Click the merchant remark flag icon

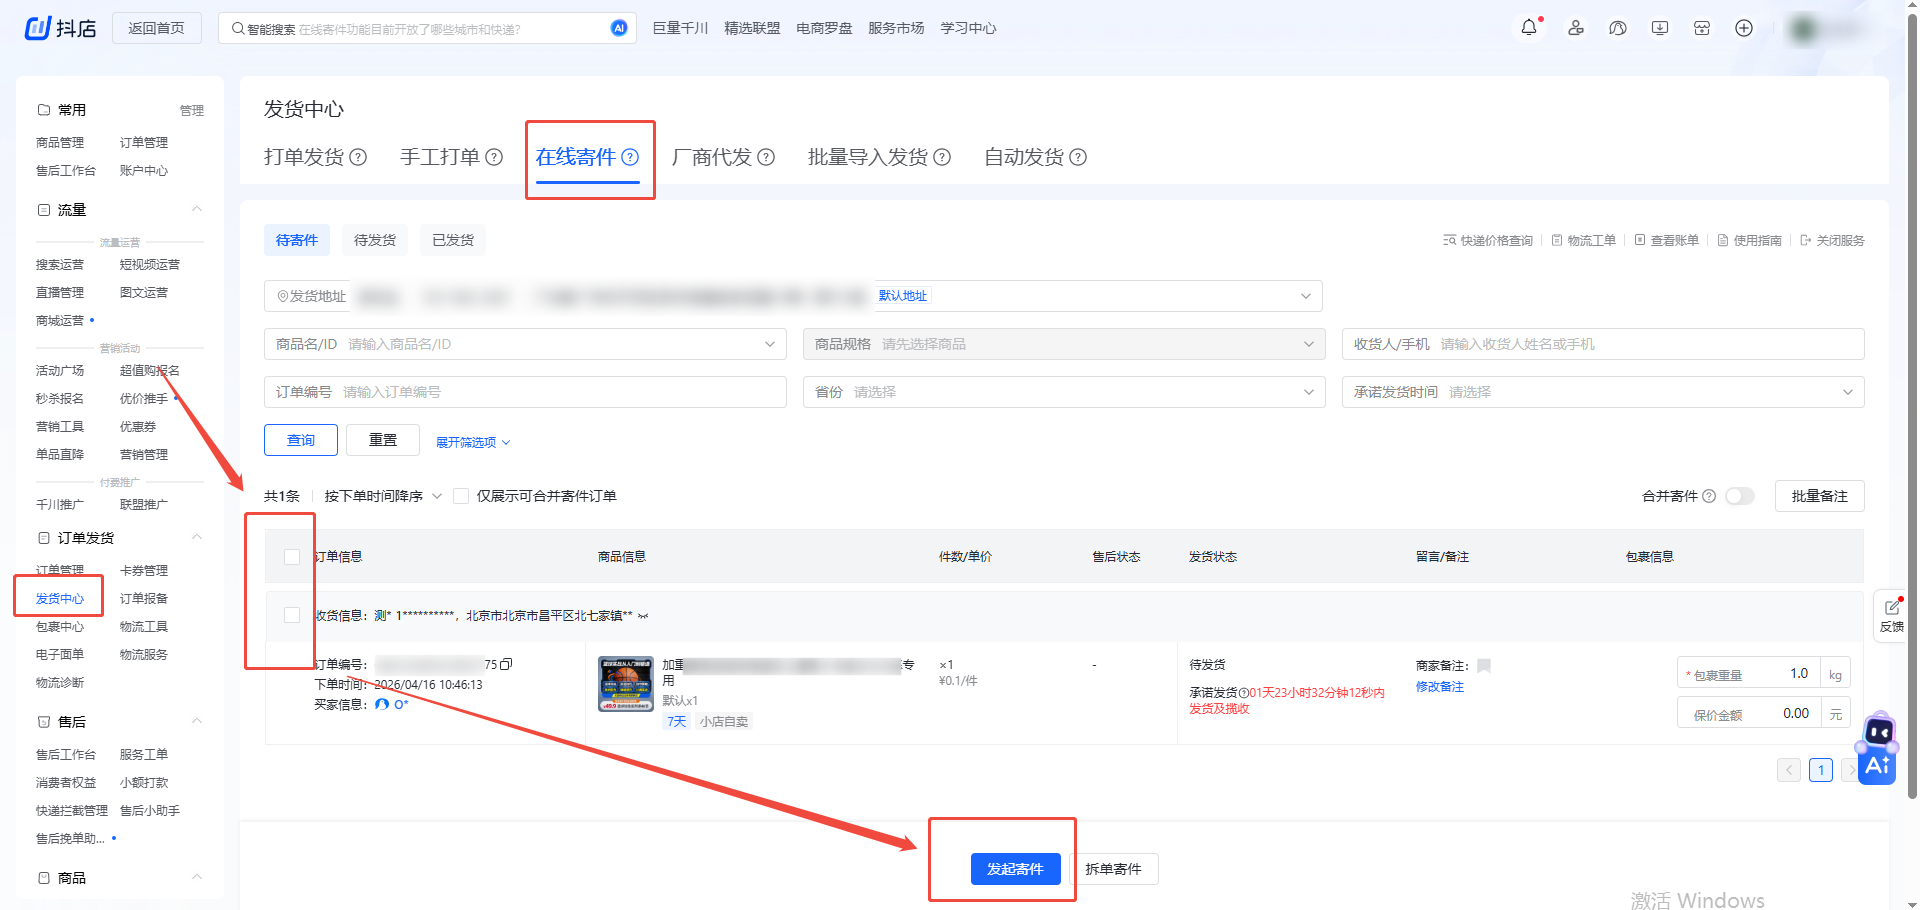tap(1484, 666)
